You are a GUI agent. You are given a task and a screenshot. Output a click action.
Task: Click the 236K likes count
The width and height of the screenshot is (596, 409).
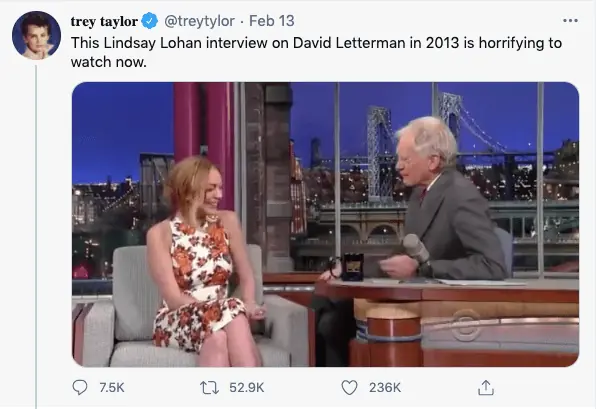click(x=385, y=387)
